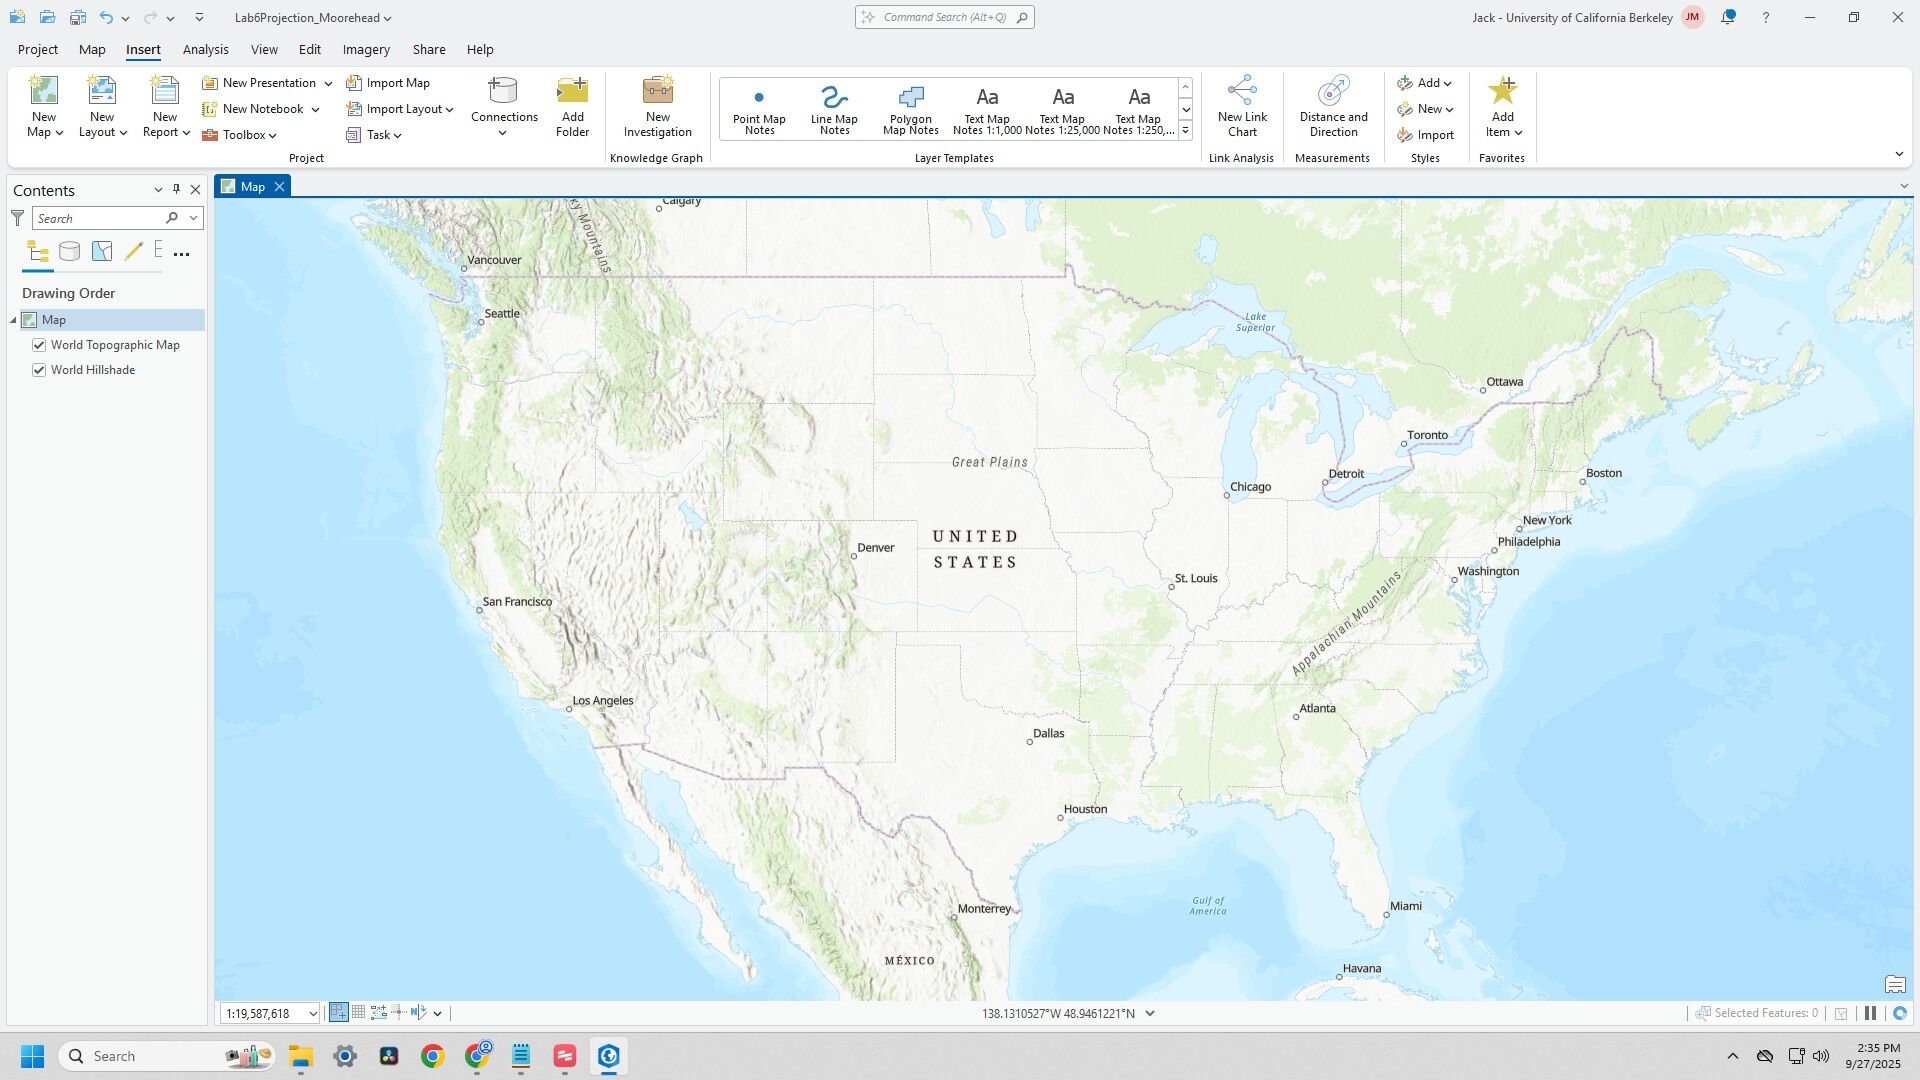1920x1080 pixels.
Task: Uncheck World Hillshade layer
Action: (x=39, y=370)
